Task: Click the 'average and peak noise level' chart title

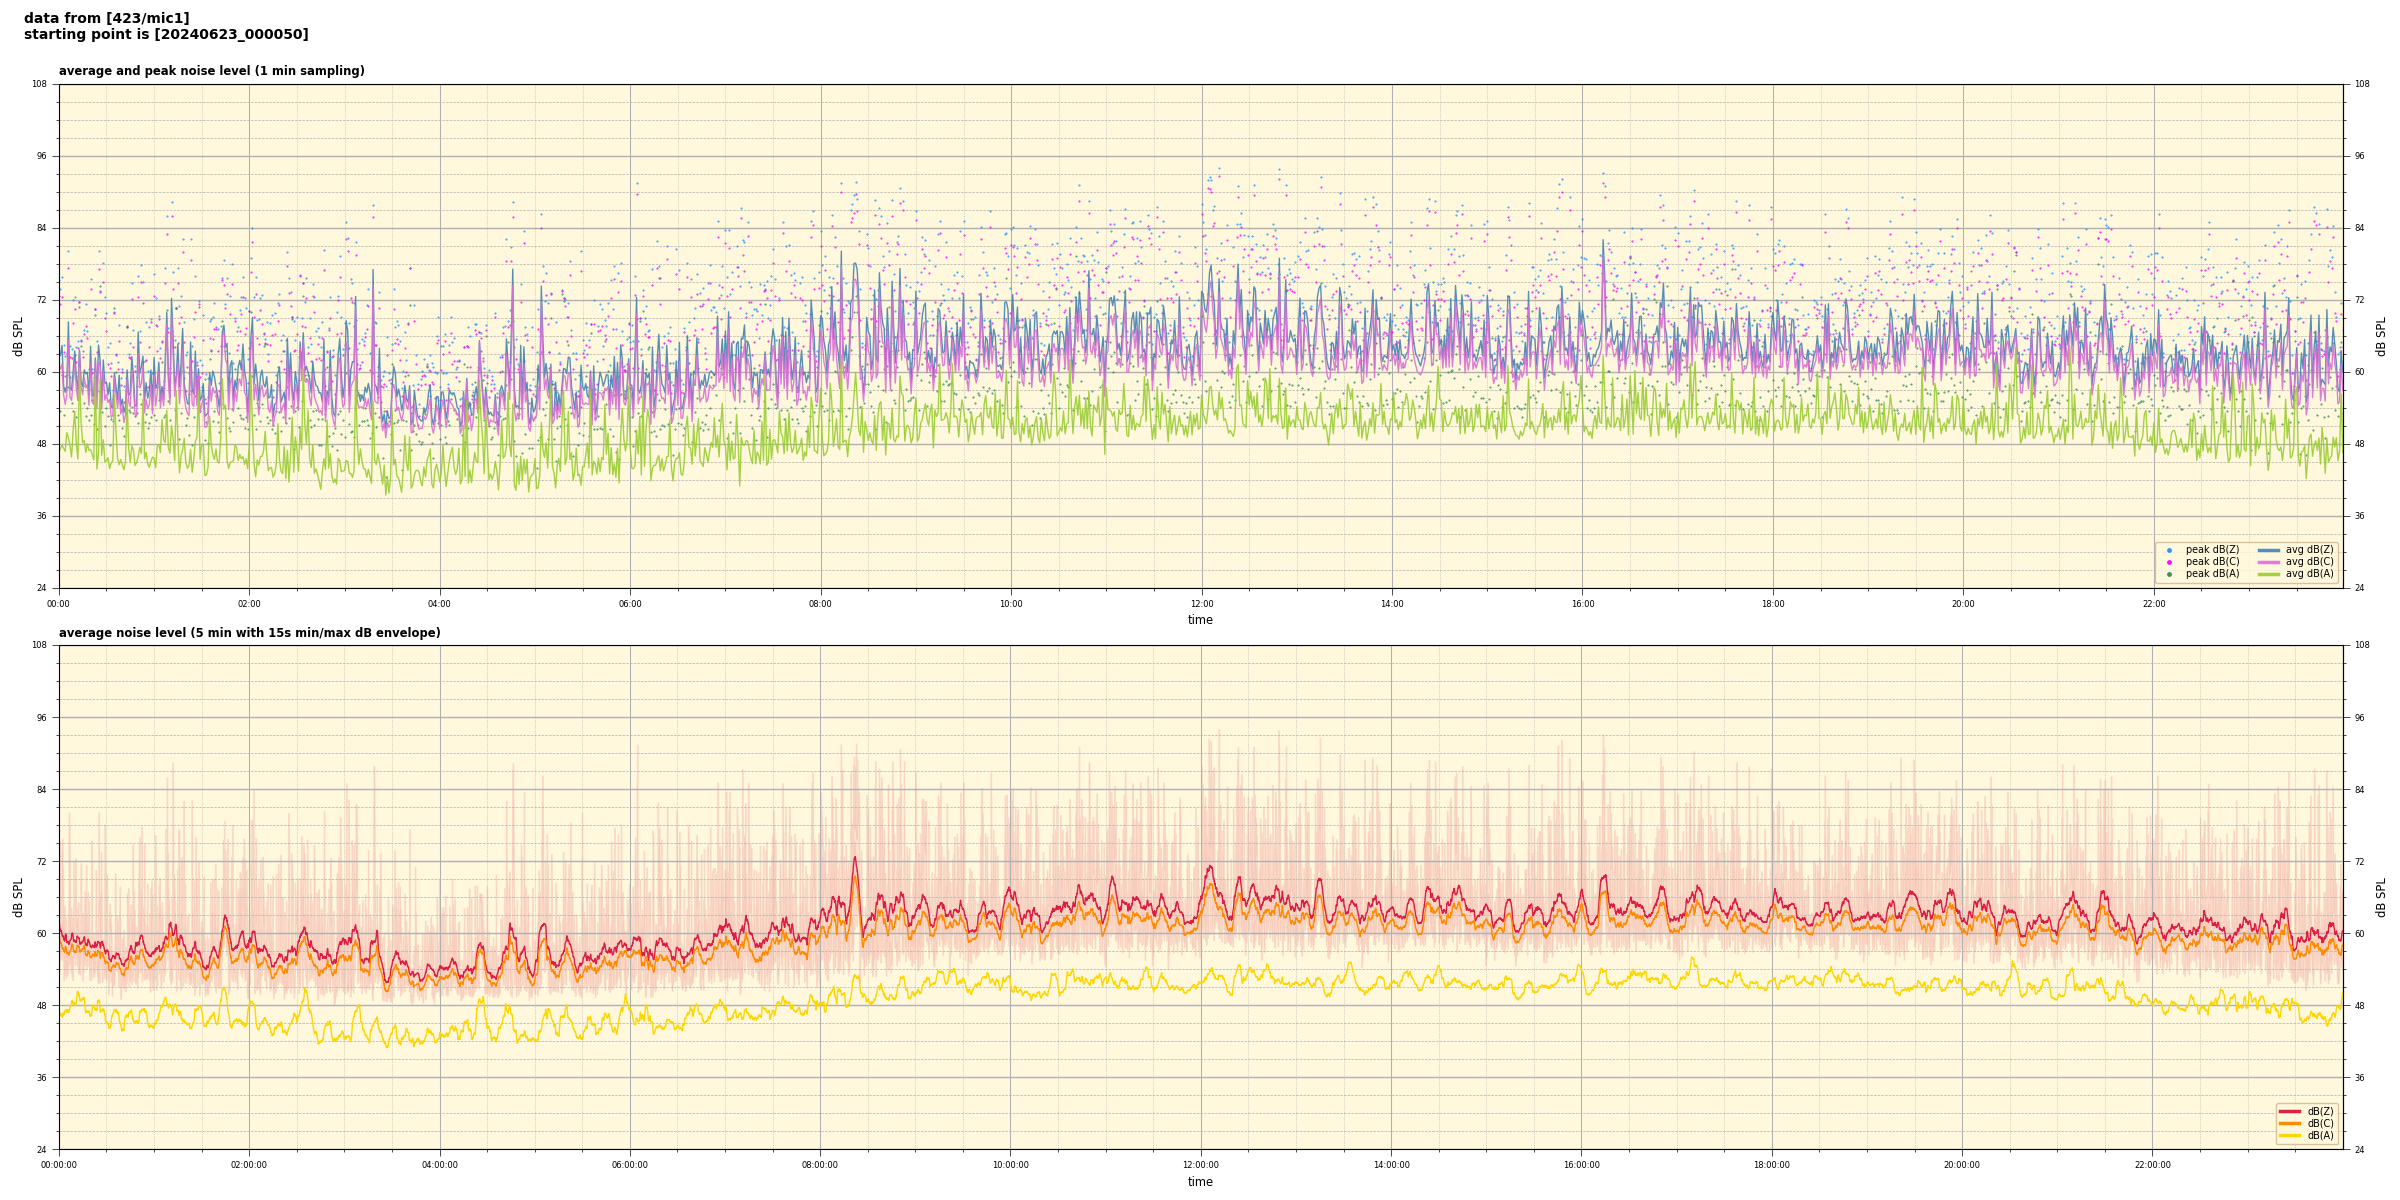Action: coord(211,71)
